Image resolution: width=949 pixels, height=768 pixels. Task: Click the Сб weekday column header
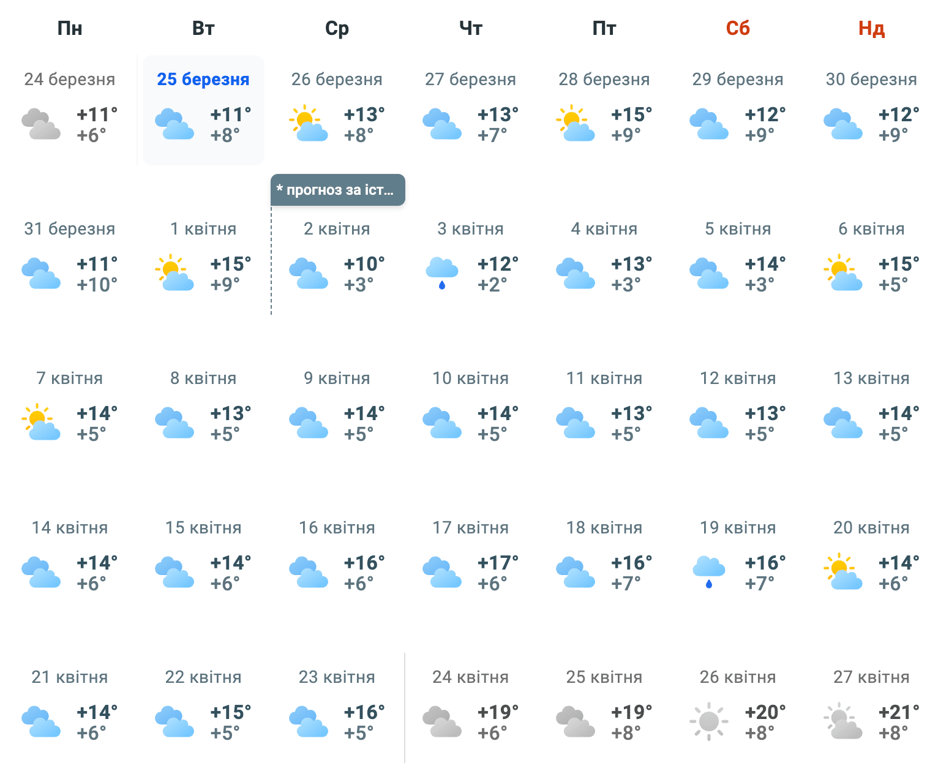click(738, 29)
